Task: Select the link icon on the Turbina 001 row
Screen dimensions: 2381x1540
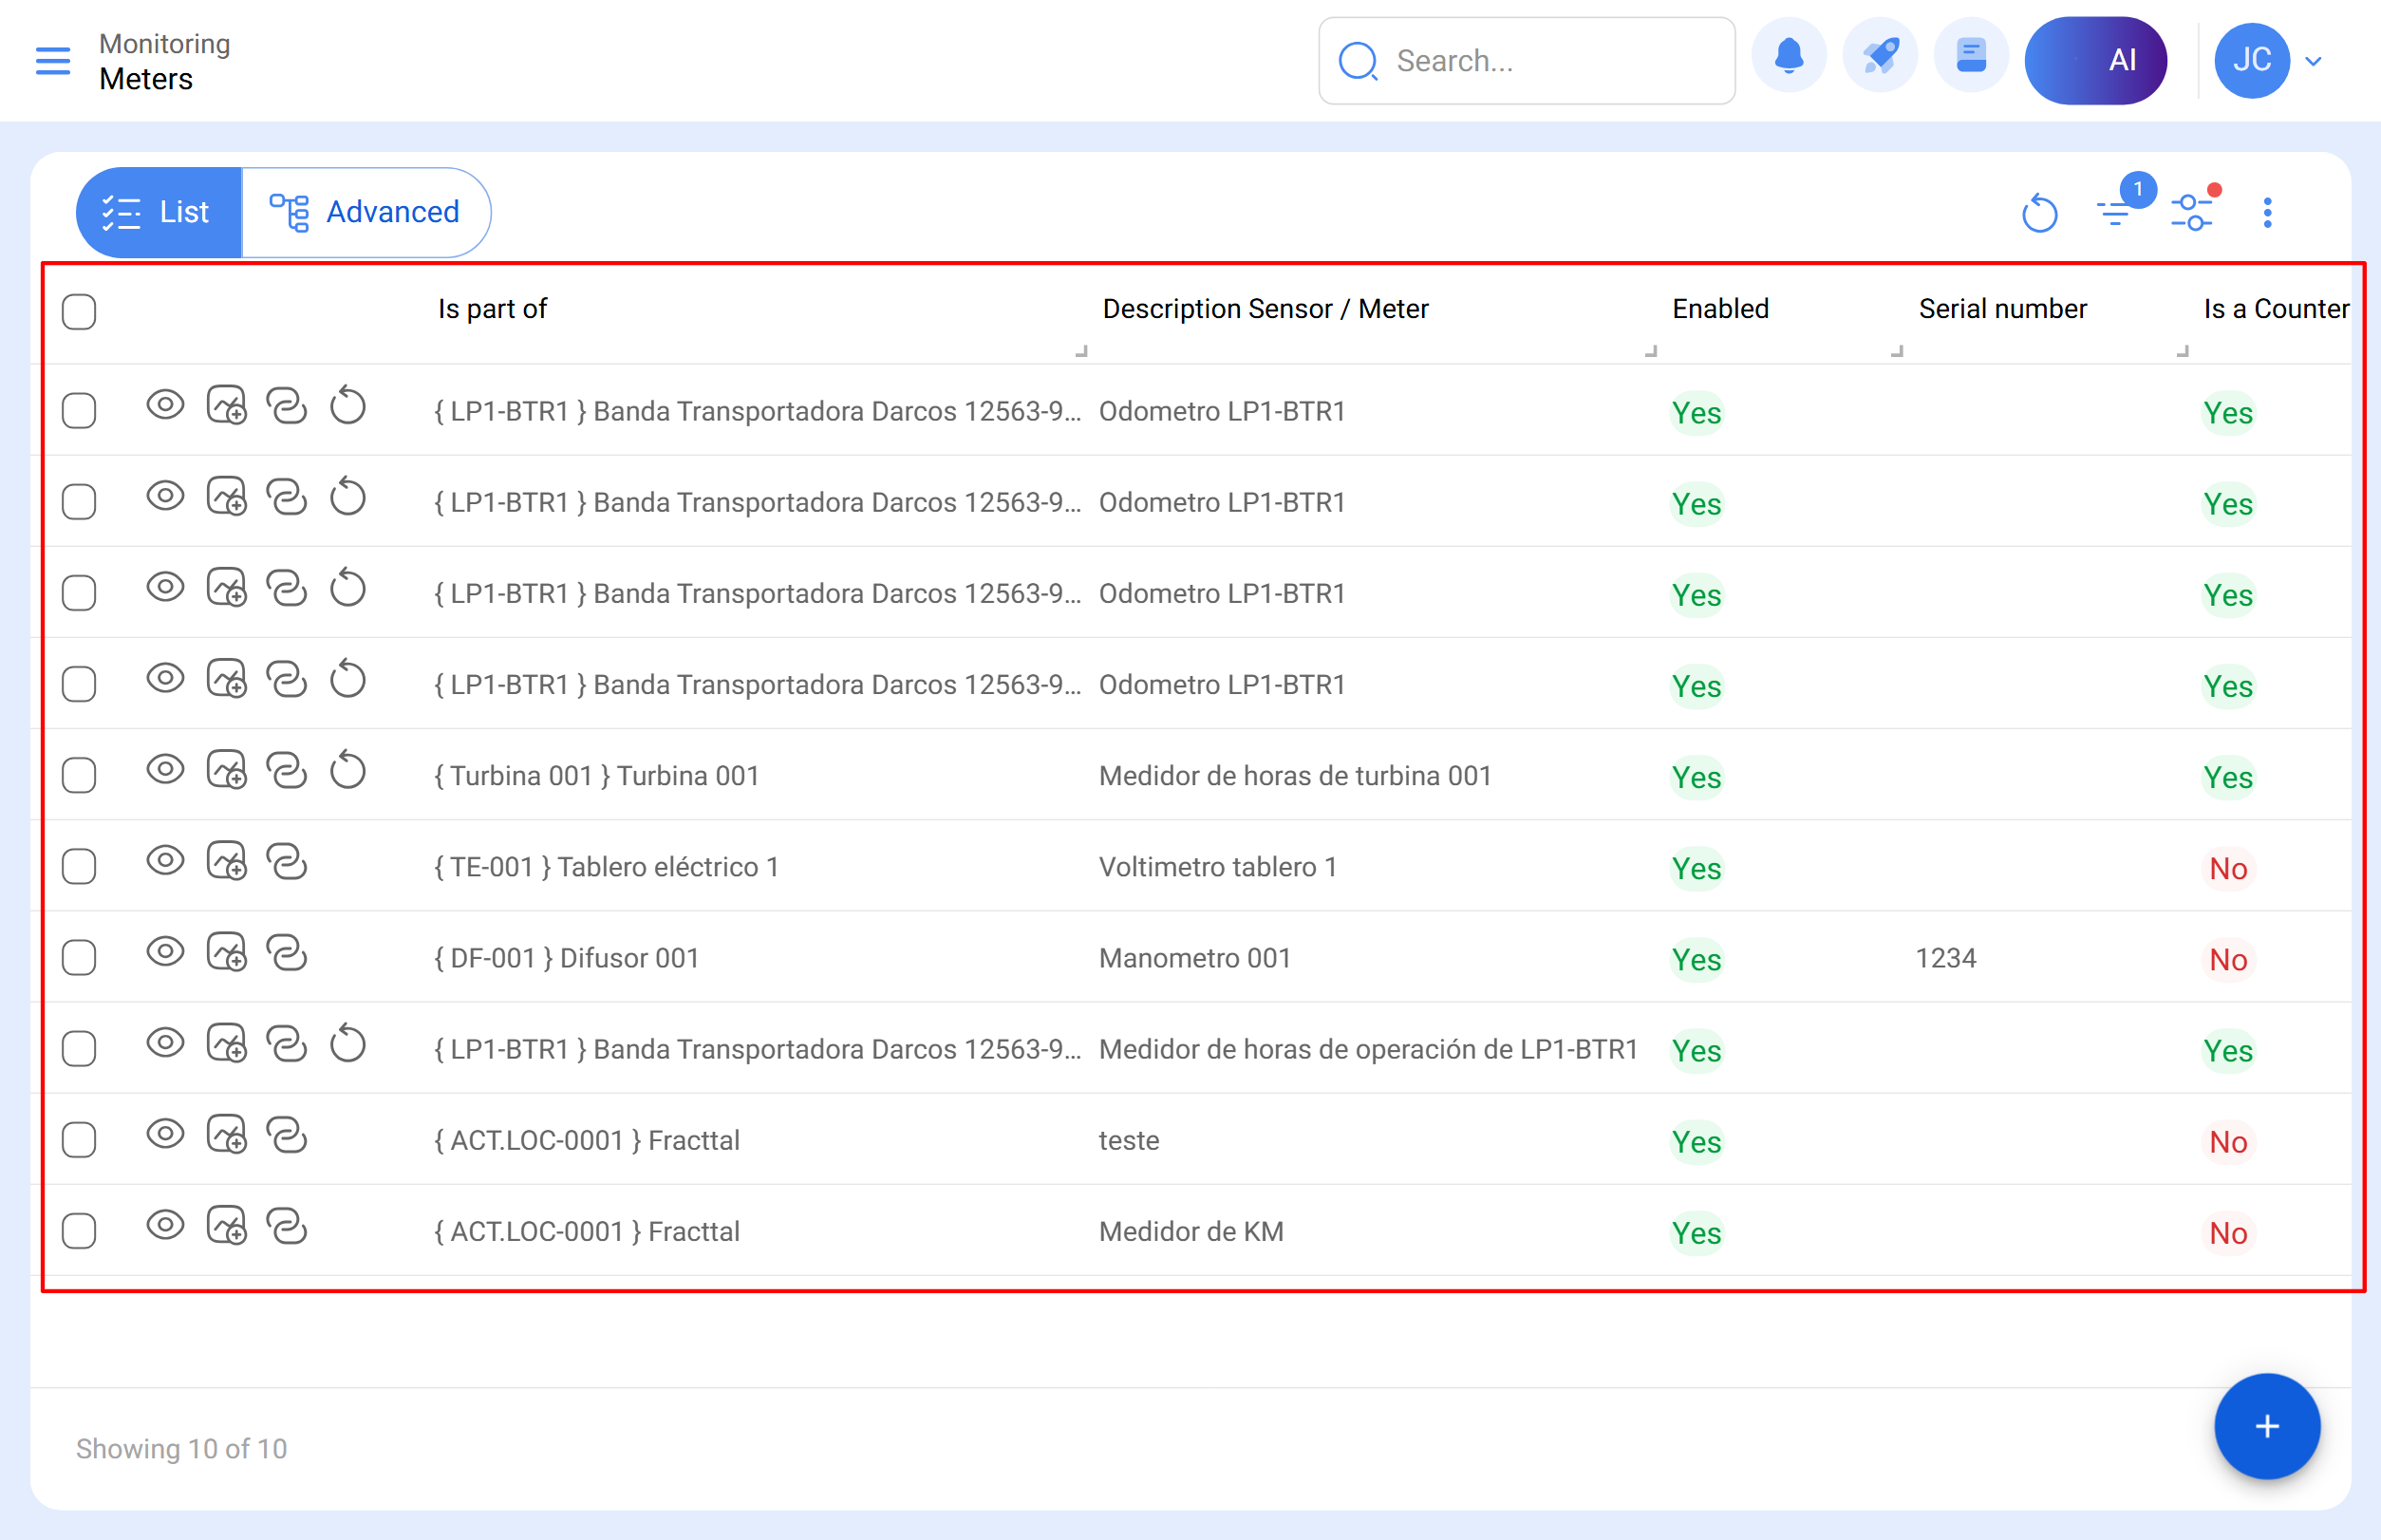Action: (287, 770)
